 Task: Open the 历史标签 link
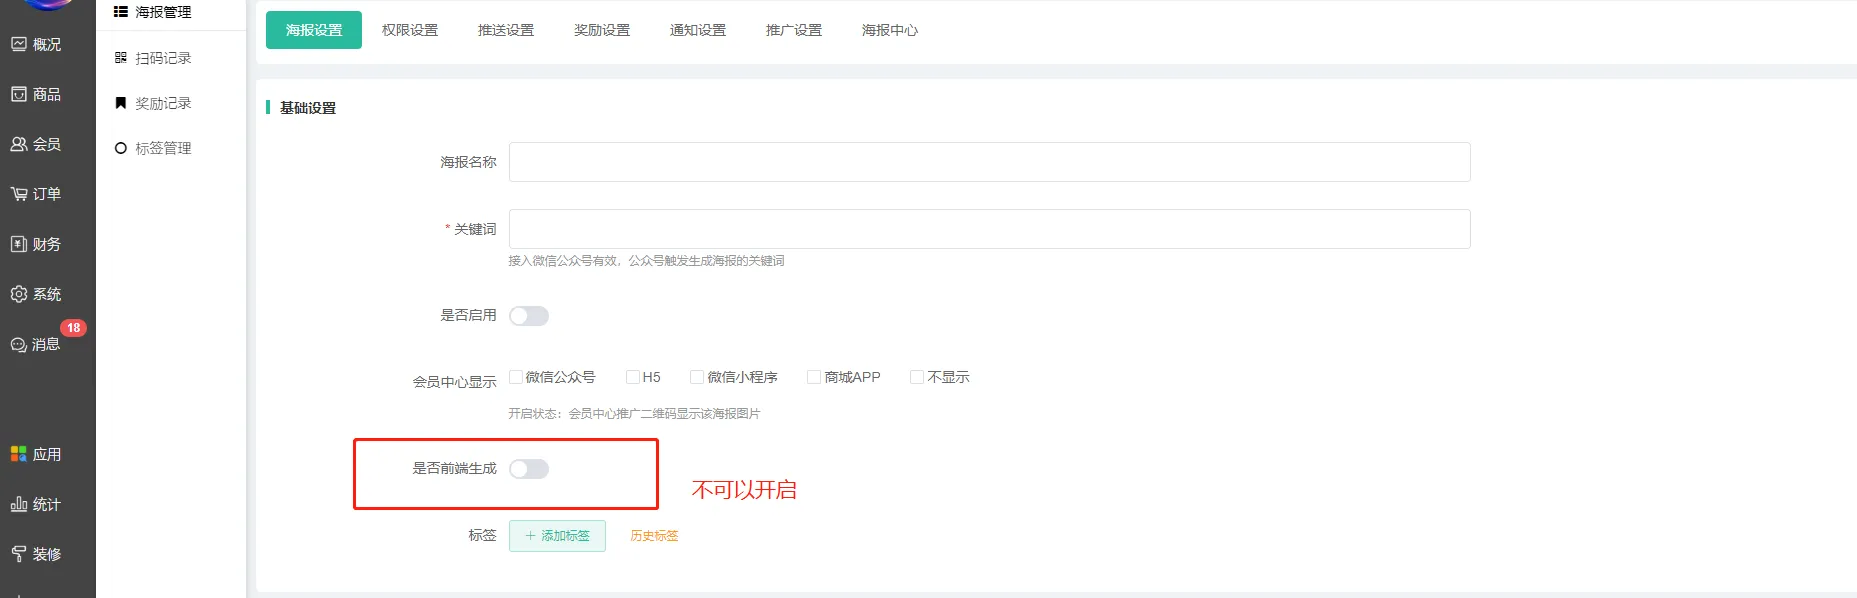coord(654,536)
